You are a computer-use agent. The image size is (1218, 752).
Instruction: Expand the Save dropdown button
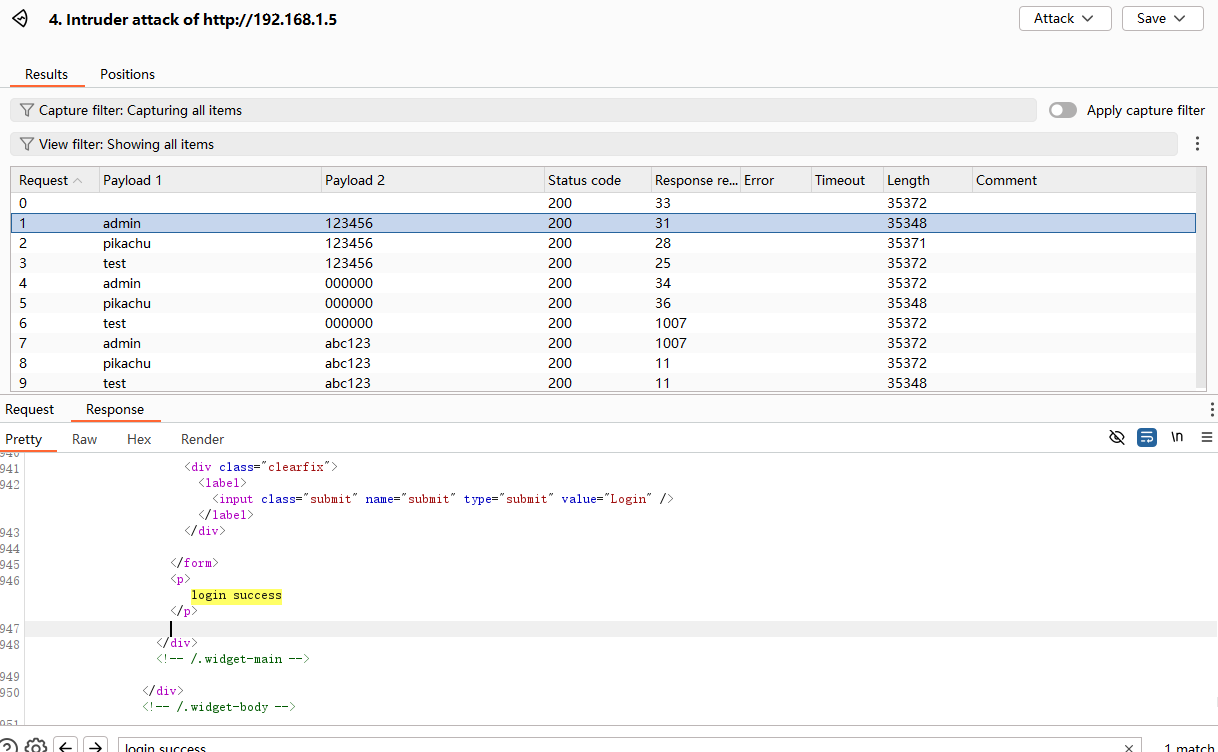(x=1162, y=19)
